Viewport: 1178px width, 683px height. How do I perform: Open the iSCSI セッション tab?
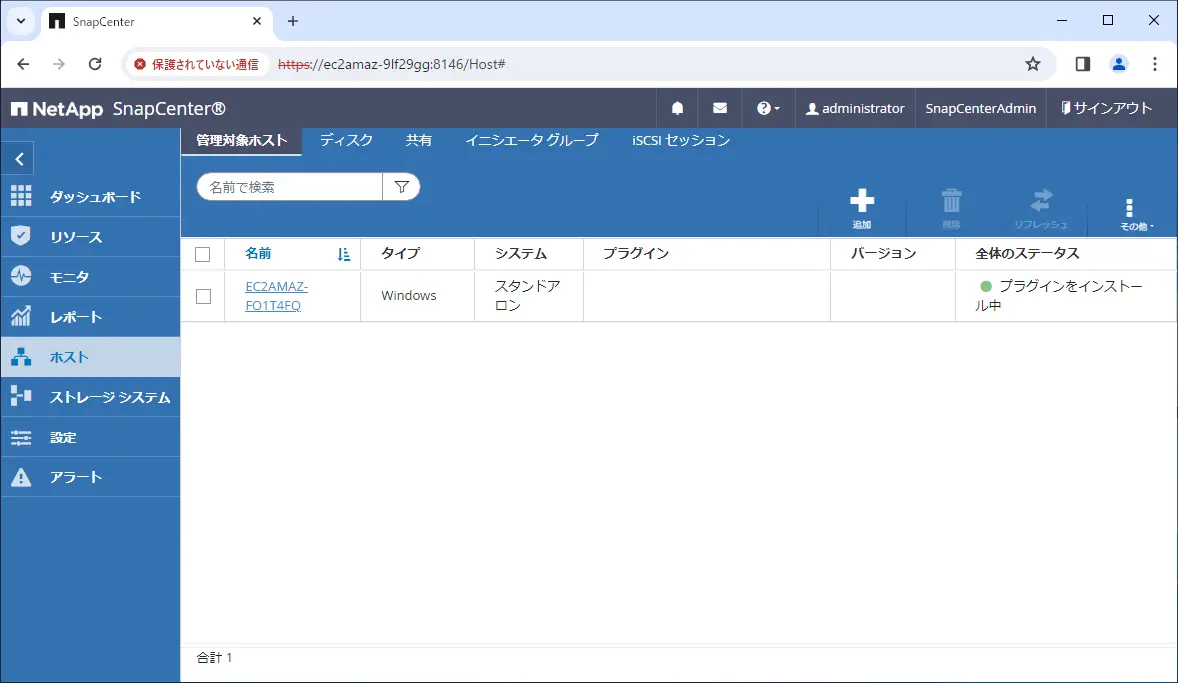tap(681, 141)
